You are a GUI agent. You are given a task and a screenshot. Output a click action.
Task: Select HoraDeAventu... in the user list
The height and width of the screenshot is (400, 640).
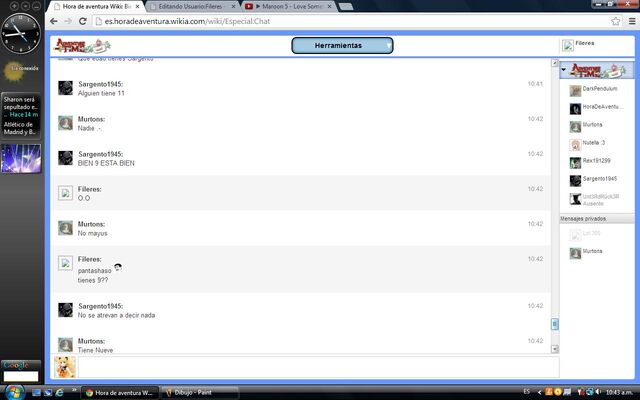596,108
